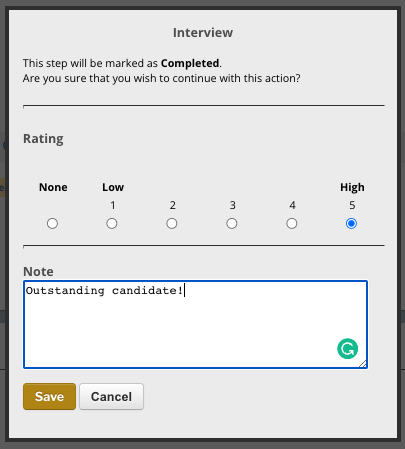This screenshot has width=405, height=449.
Task: Set rating to 4 radio button
Action: pos(292,223)
